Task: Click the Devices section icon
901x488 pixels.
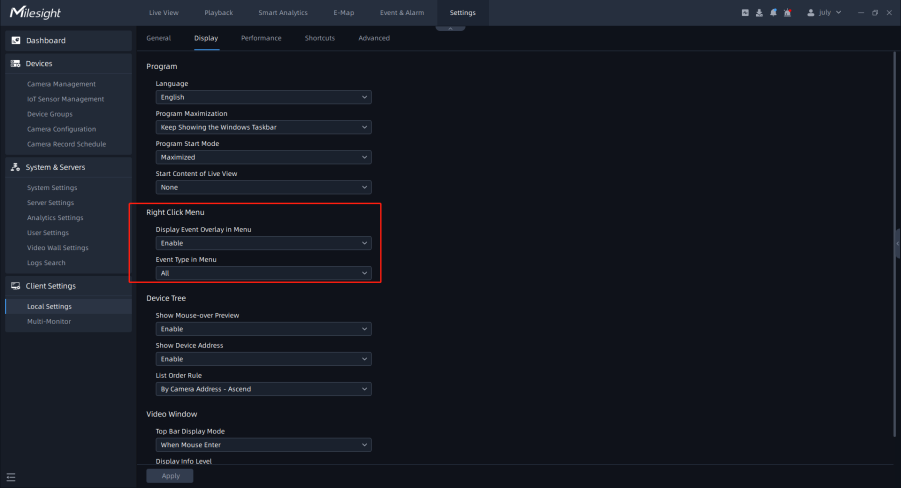Action: [16, 63]
